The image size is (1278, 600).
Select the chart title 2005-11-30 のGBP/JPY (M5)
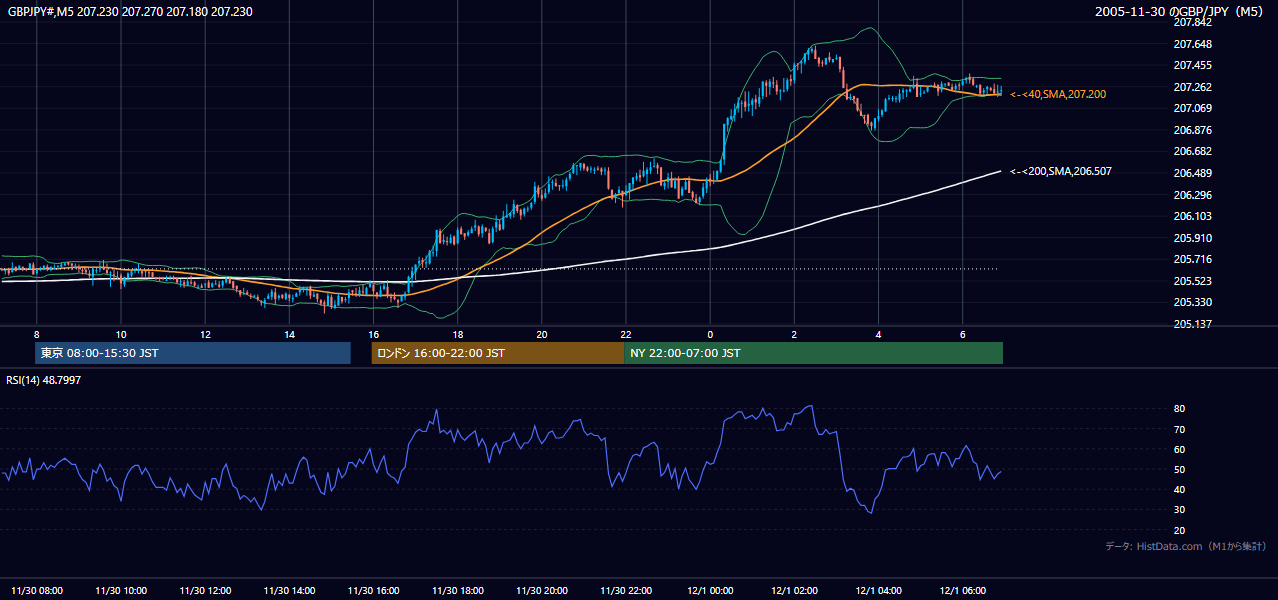click(1181, 11)
